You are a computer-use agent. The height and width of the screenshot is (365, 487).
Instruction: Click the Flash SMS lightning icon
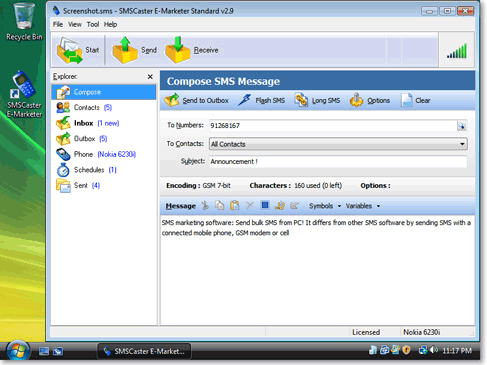point(245,100)
